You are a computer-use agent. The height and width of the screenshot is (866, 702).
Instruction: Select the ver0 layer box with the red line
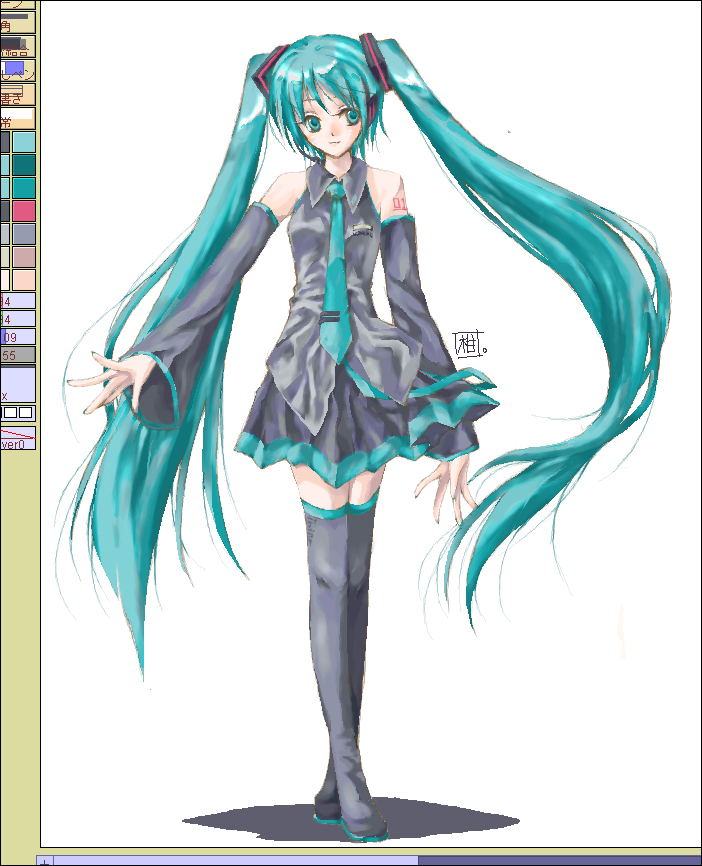18,437
